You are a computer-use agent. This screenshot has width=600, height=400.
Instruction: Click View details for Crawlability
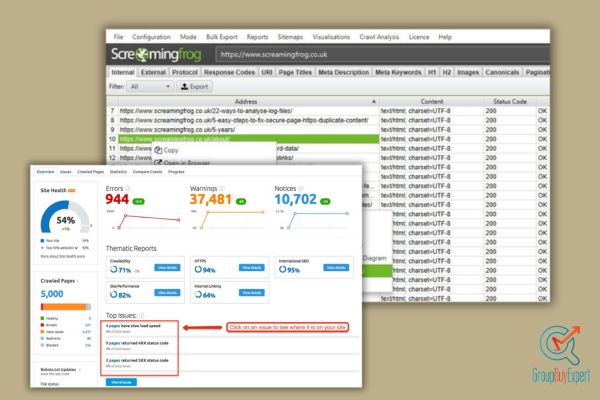coord(167,268)
